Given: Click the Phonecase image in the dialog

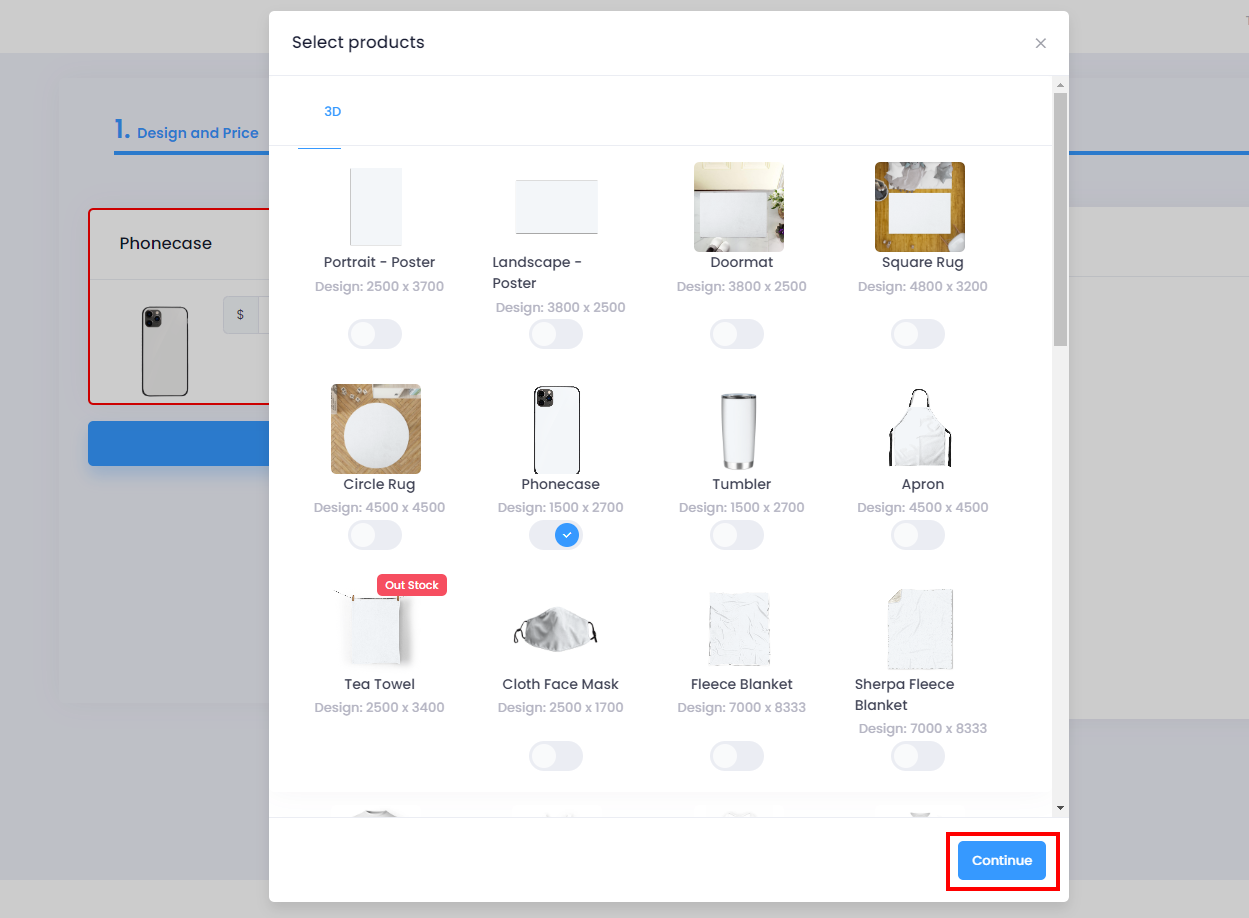Looking at the screenshot, I should tap(557, 430).
